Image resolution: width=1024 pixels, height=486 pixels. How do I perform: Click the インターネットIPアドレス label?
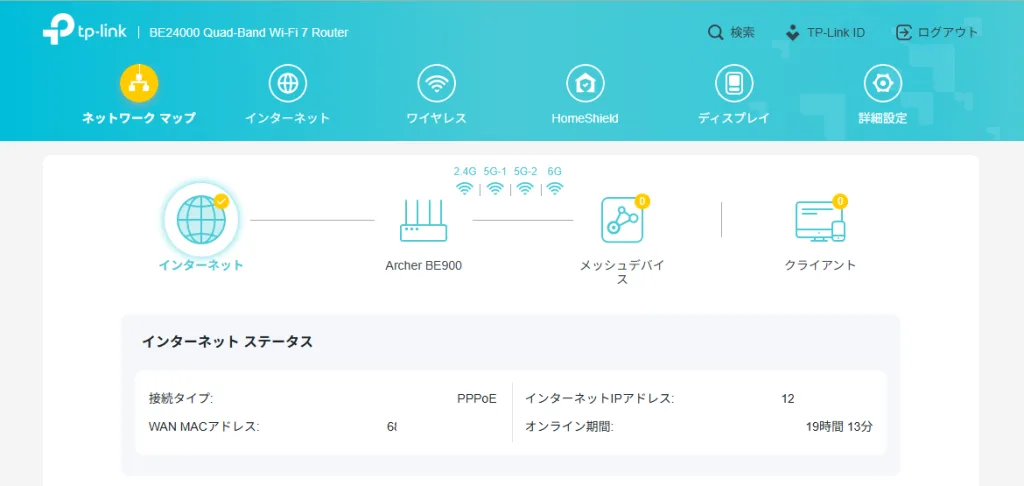(600, 398)
